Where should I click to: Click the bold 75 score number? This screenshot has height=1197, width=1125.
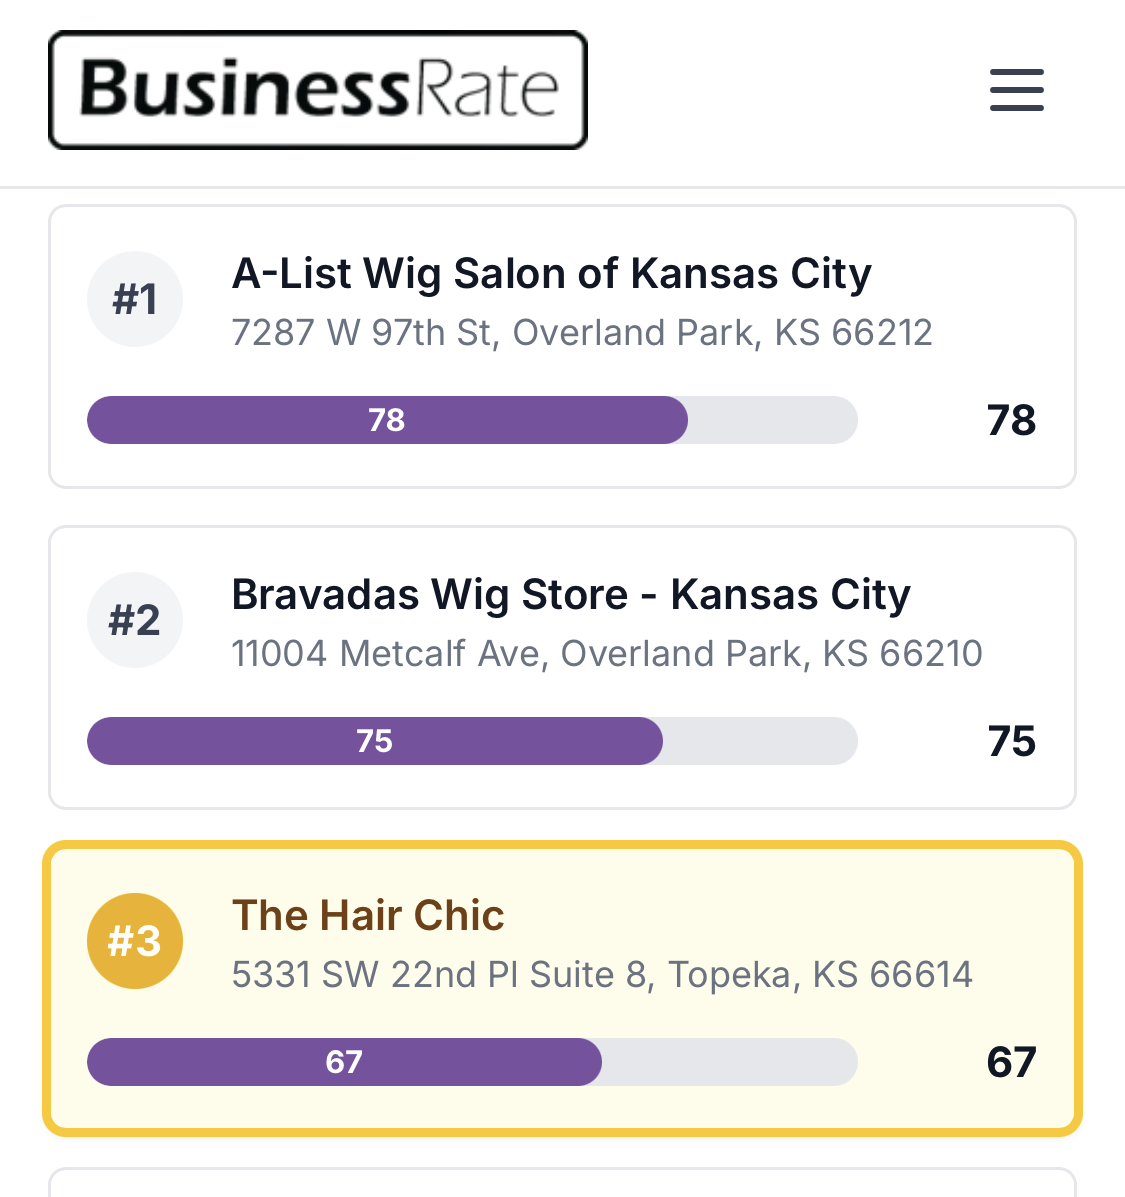pyautogui.click(x=1011, y=741)
